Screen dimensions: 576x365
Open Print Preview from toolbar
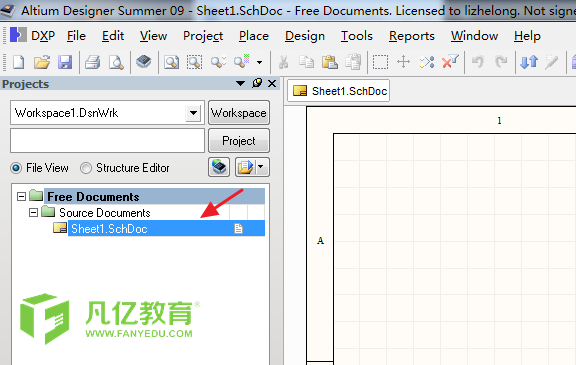coord(116,62)
